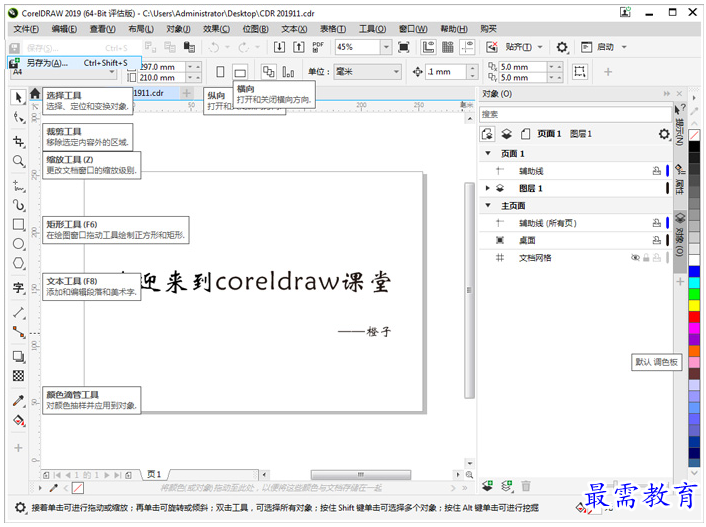This screenshot has width=706, height=527.
Task: Click the delete trash icon in Objects docker
Action: tap(525, 486)
